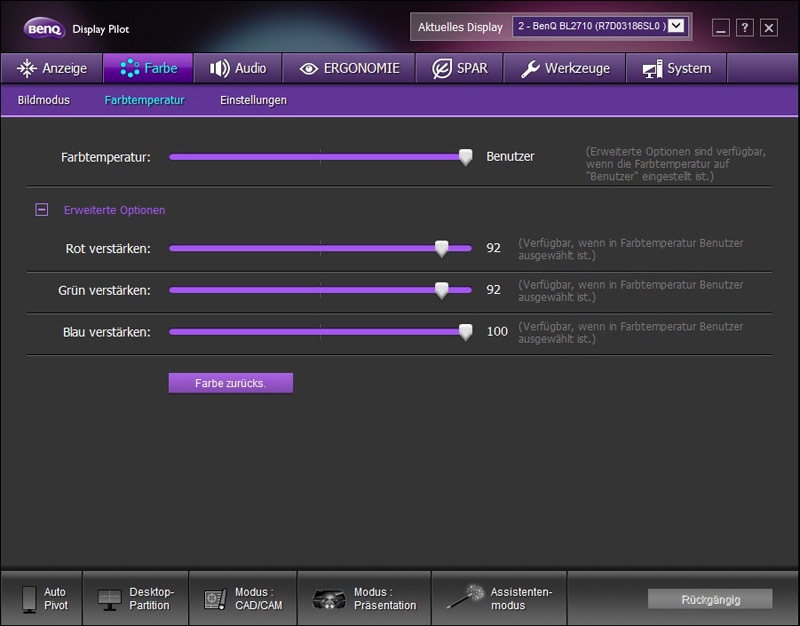The width and height of the screenshot is (800, 626).
Task: Click the Grün verstärken: label
Action: pyautogui.click(x=105, y=290)
